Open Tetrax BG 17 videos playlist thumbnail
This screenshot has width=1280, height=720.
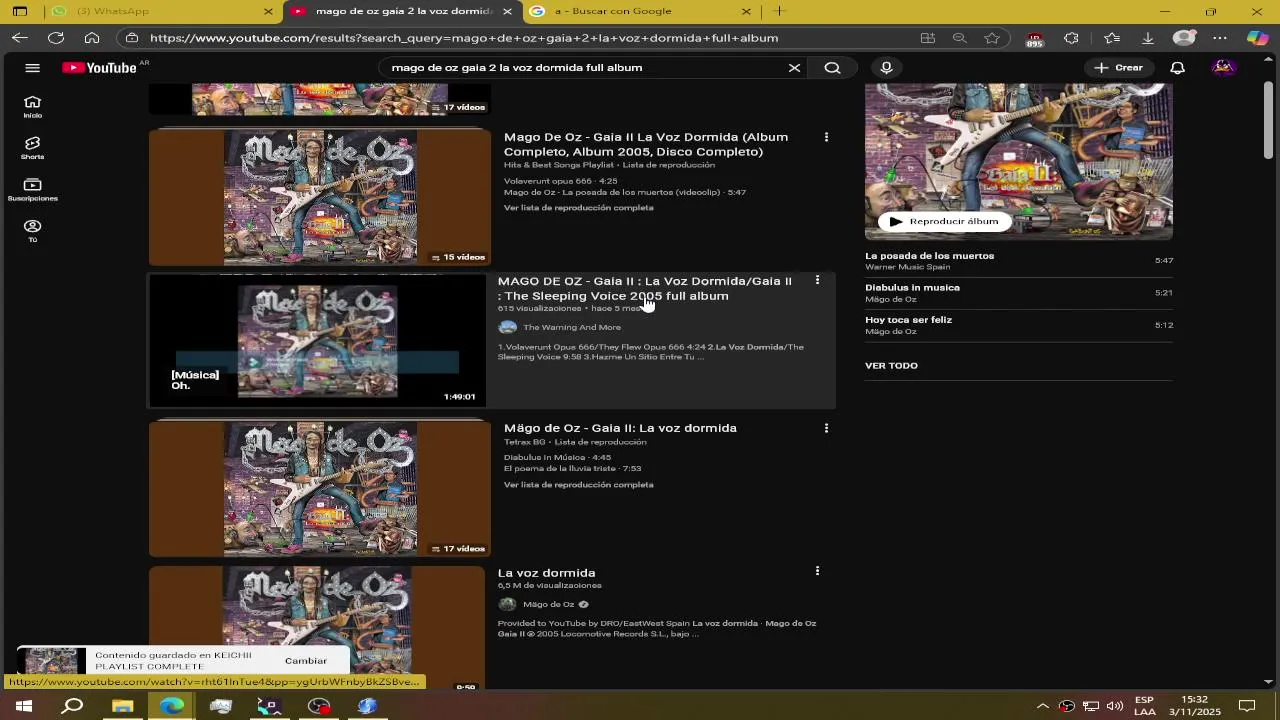point(320,488)
